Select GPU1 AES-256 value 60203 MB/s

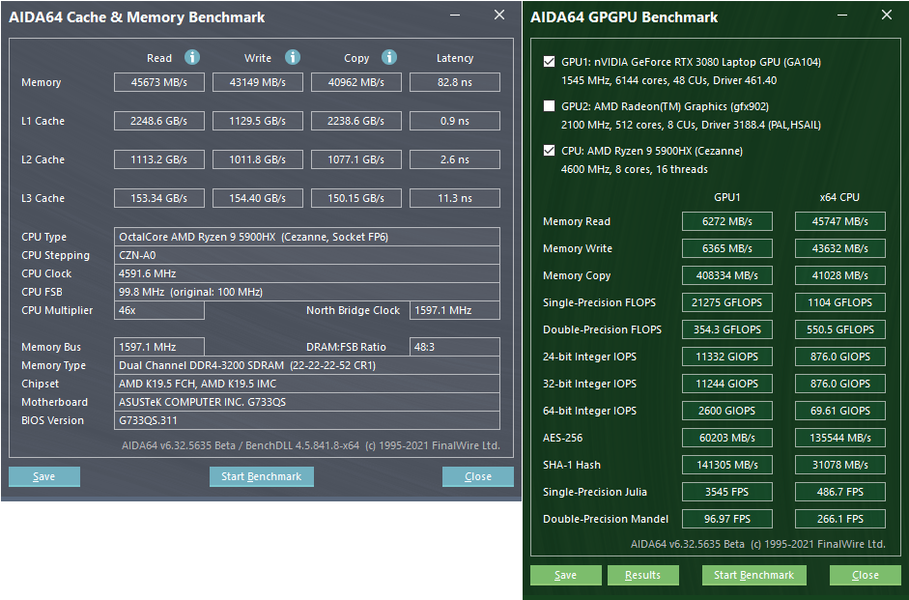coord(727,438)
